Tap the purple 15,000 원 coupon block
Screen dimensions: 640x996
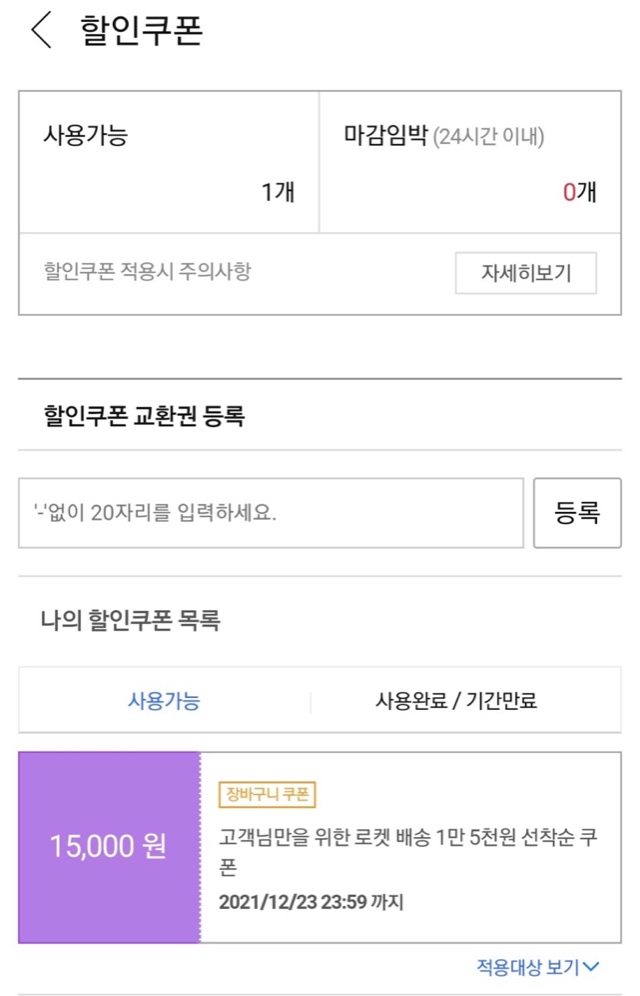pyautogui.click(x=109, y=847)
